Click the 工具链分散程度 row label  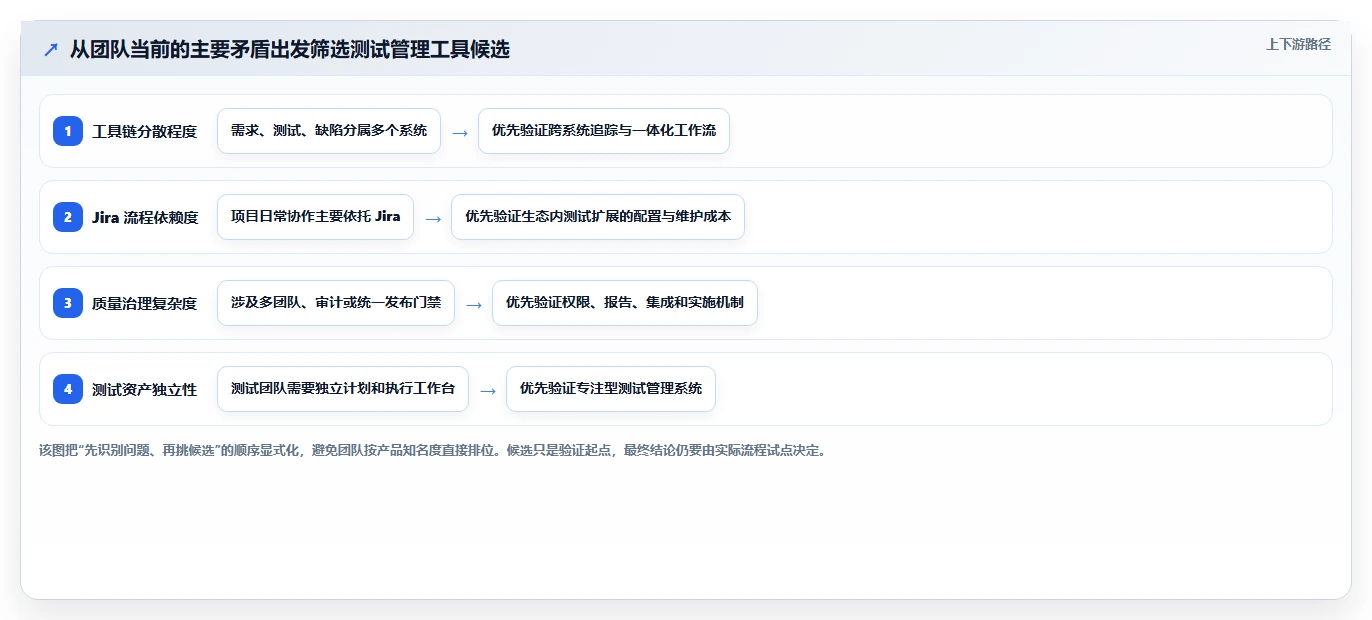point(145,131)
